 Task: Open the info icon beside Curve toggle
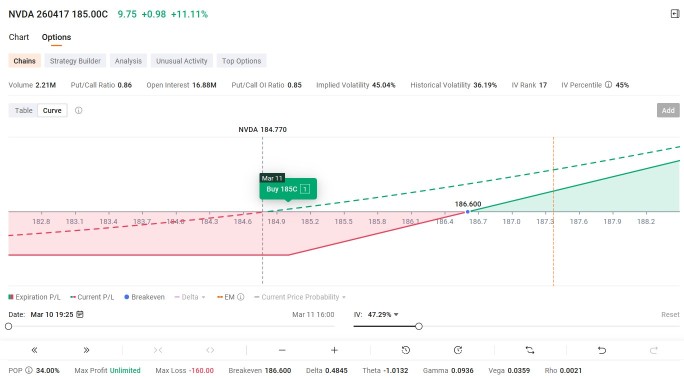pos(79,110)
